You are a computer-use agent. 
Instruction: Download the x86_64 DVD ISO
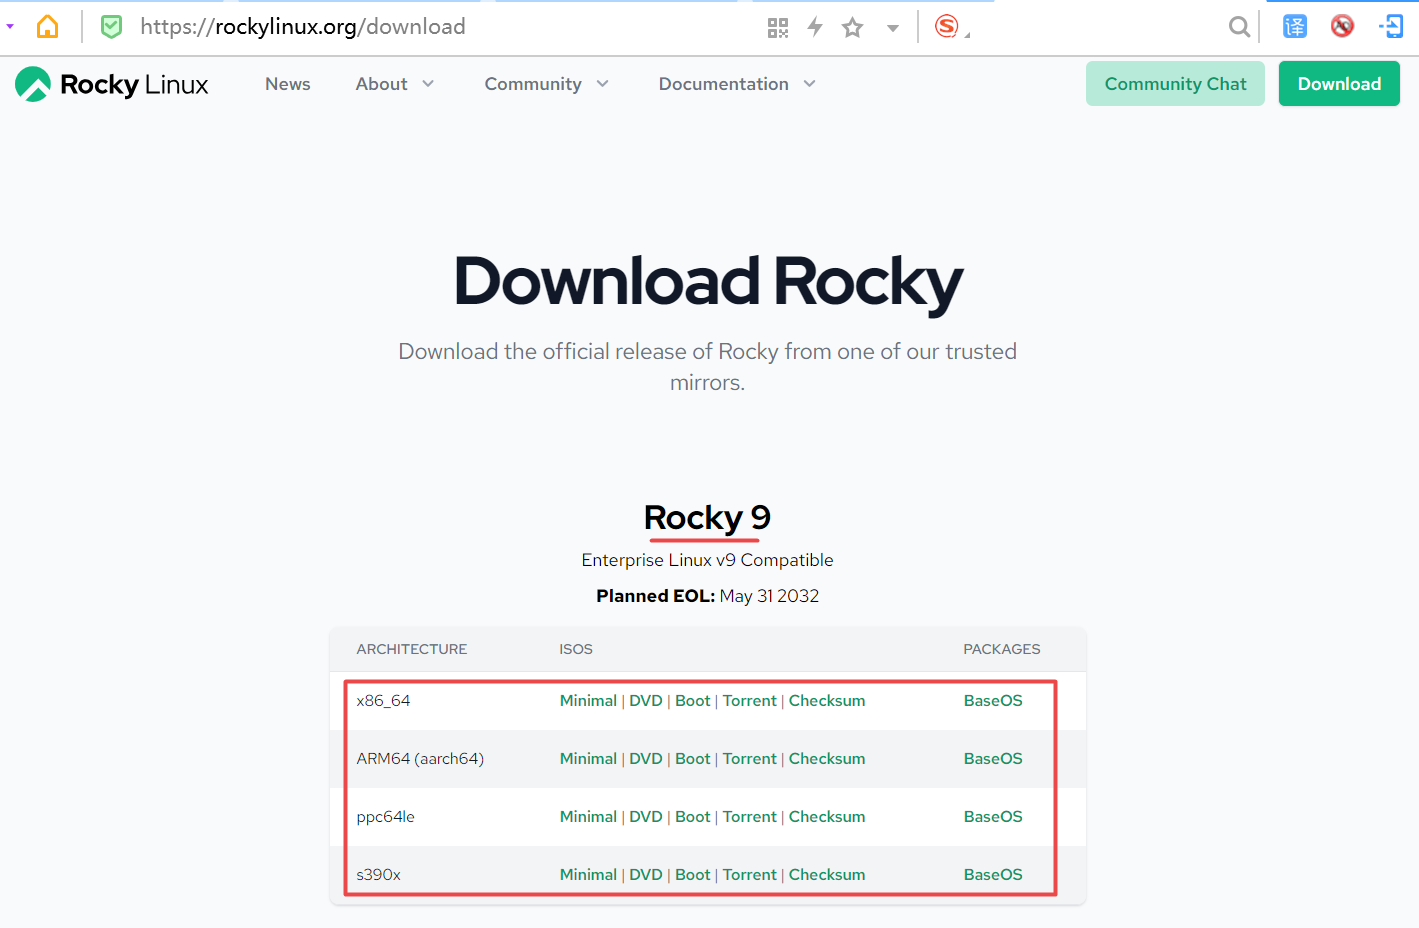click(x=646, y=701)
